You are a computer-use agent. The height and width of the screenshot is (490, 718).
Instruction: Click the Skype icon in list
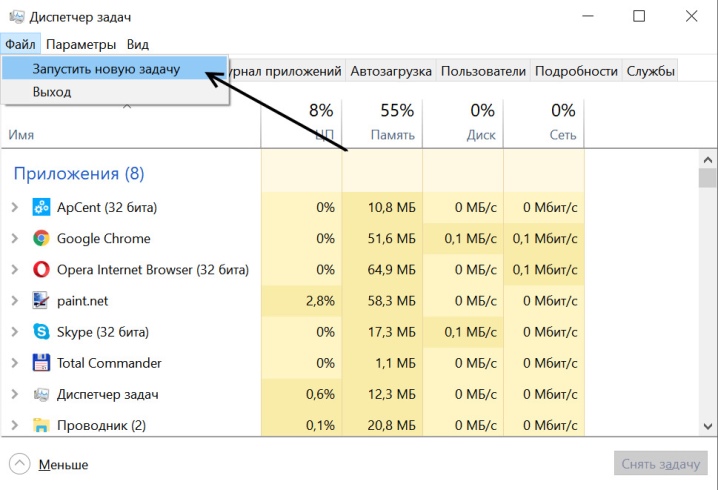click(x=41, y=332)
